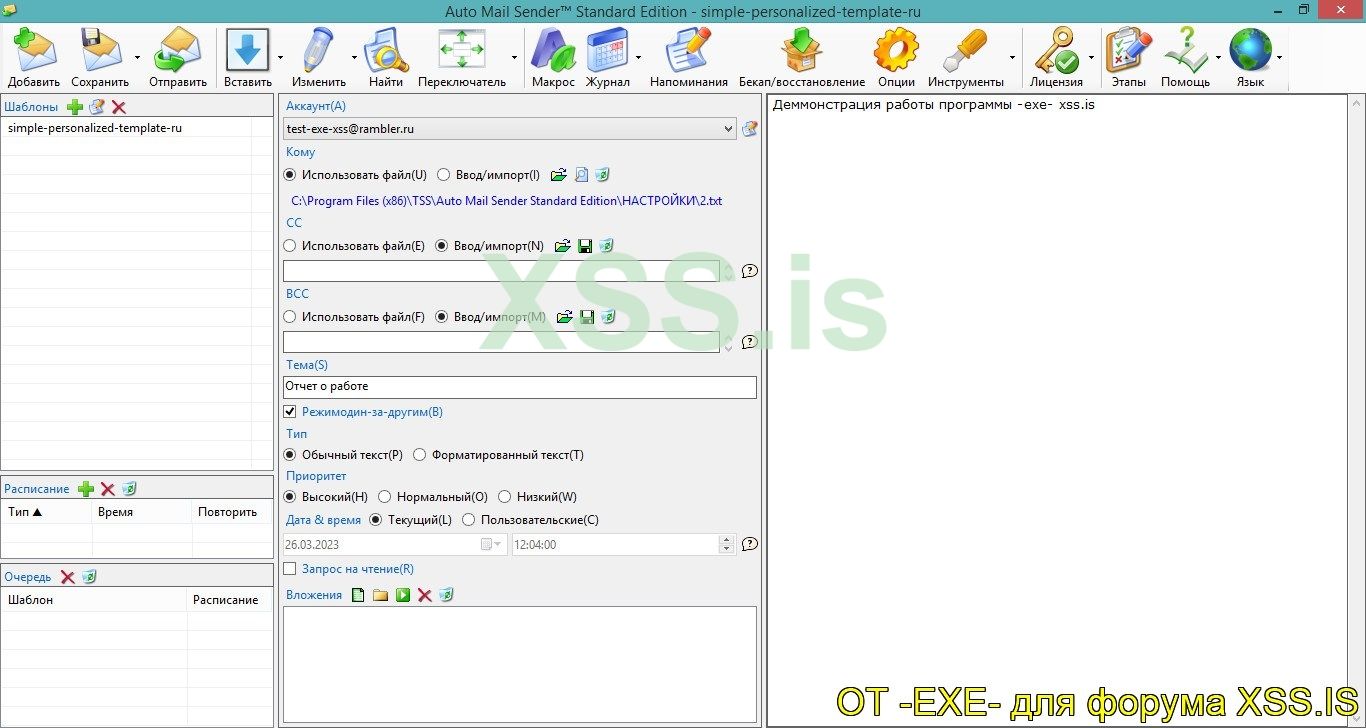Viewport: 1366px width, 728px height.
Task: Set priority to Низкий(W)
Action: 505,497
